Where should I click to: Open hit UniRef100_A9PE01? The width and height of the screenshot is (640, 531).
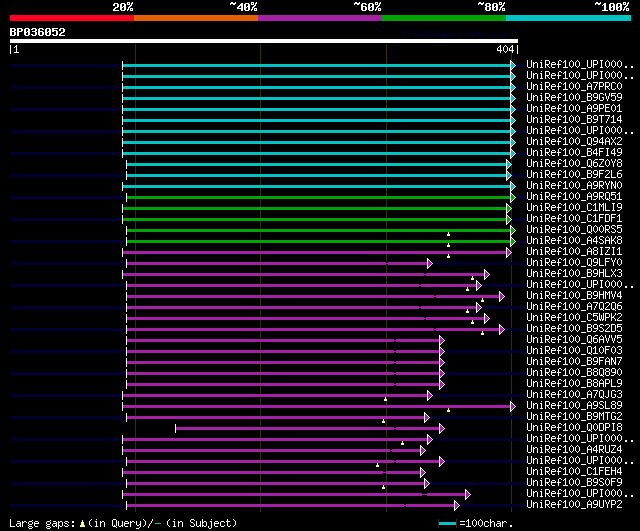click(x=574, y=109)
